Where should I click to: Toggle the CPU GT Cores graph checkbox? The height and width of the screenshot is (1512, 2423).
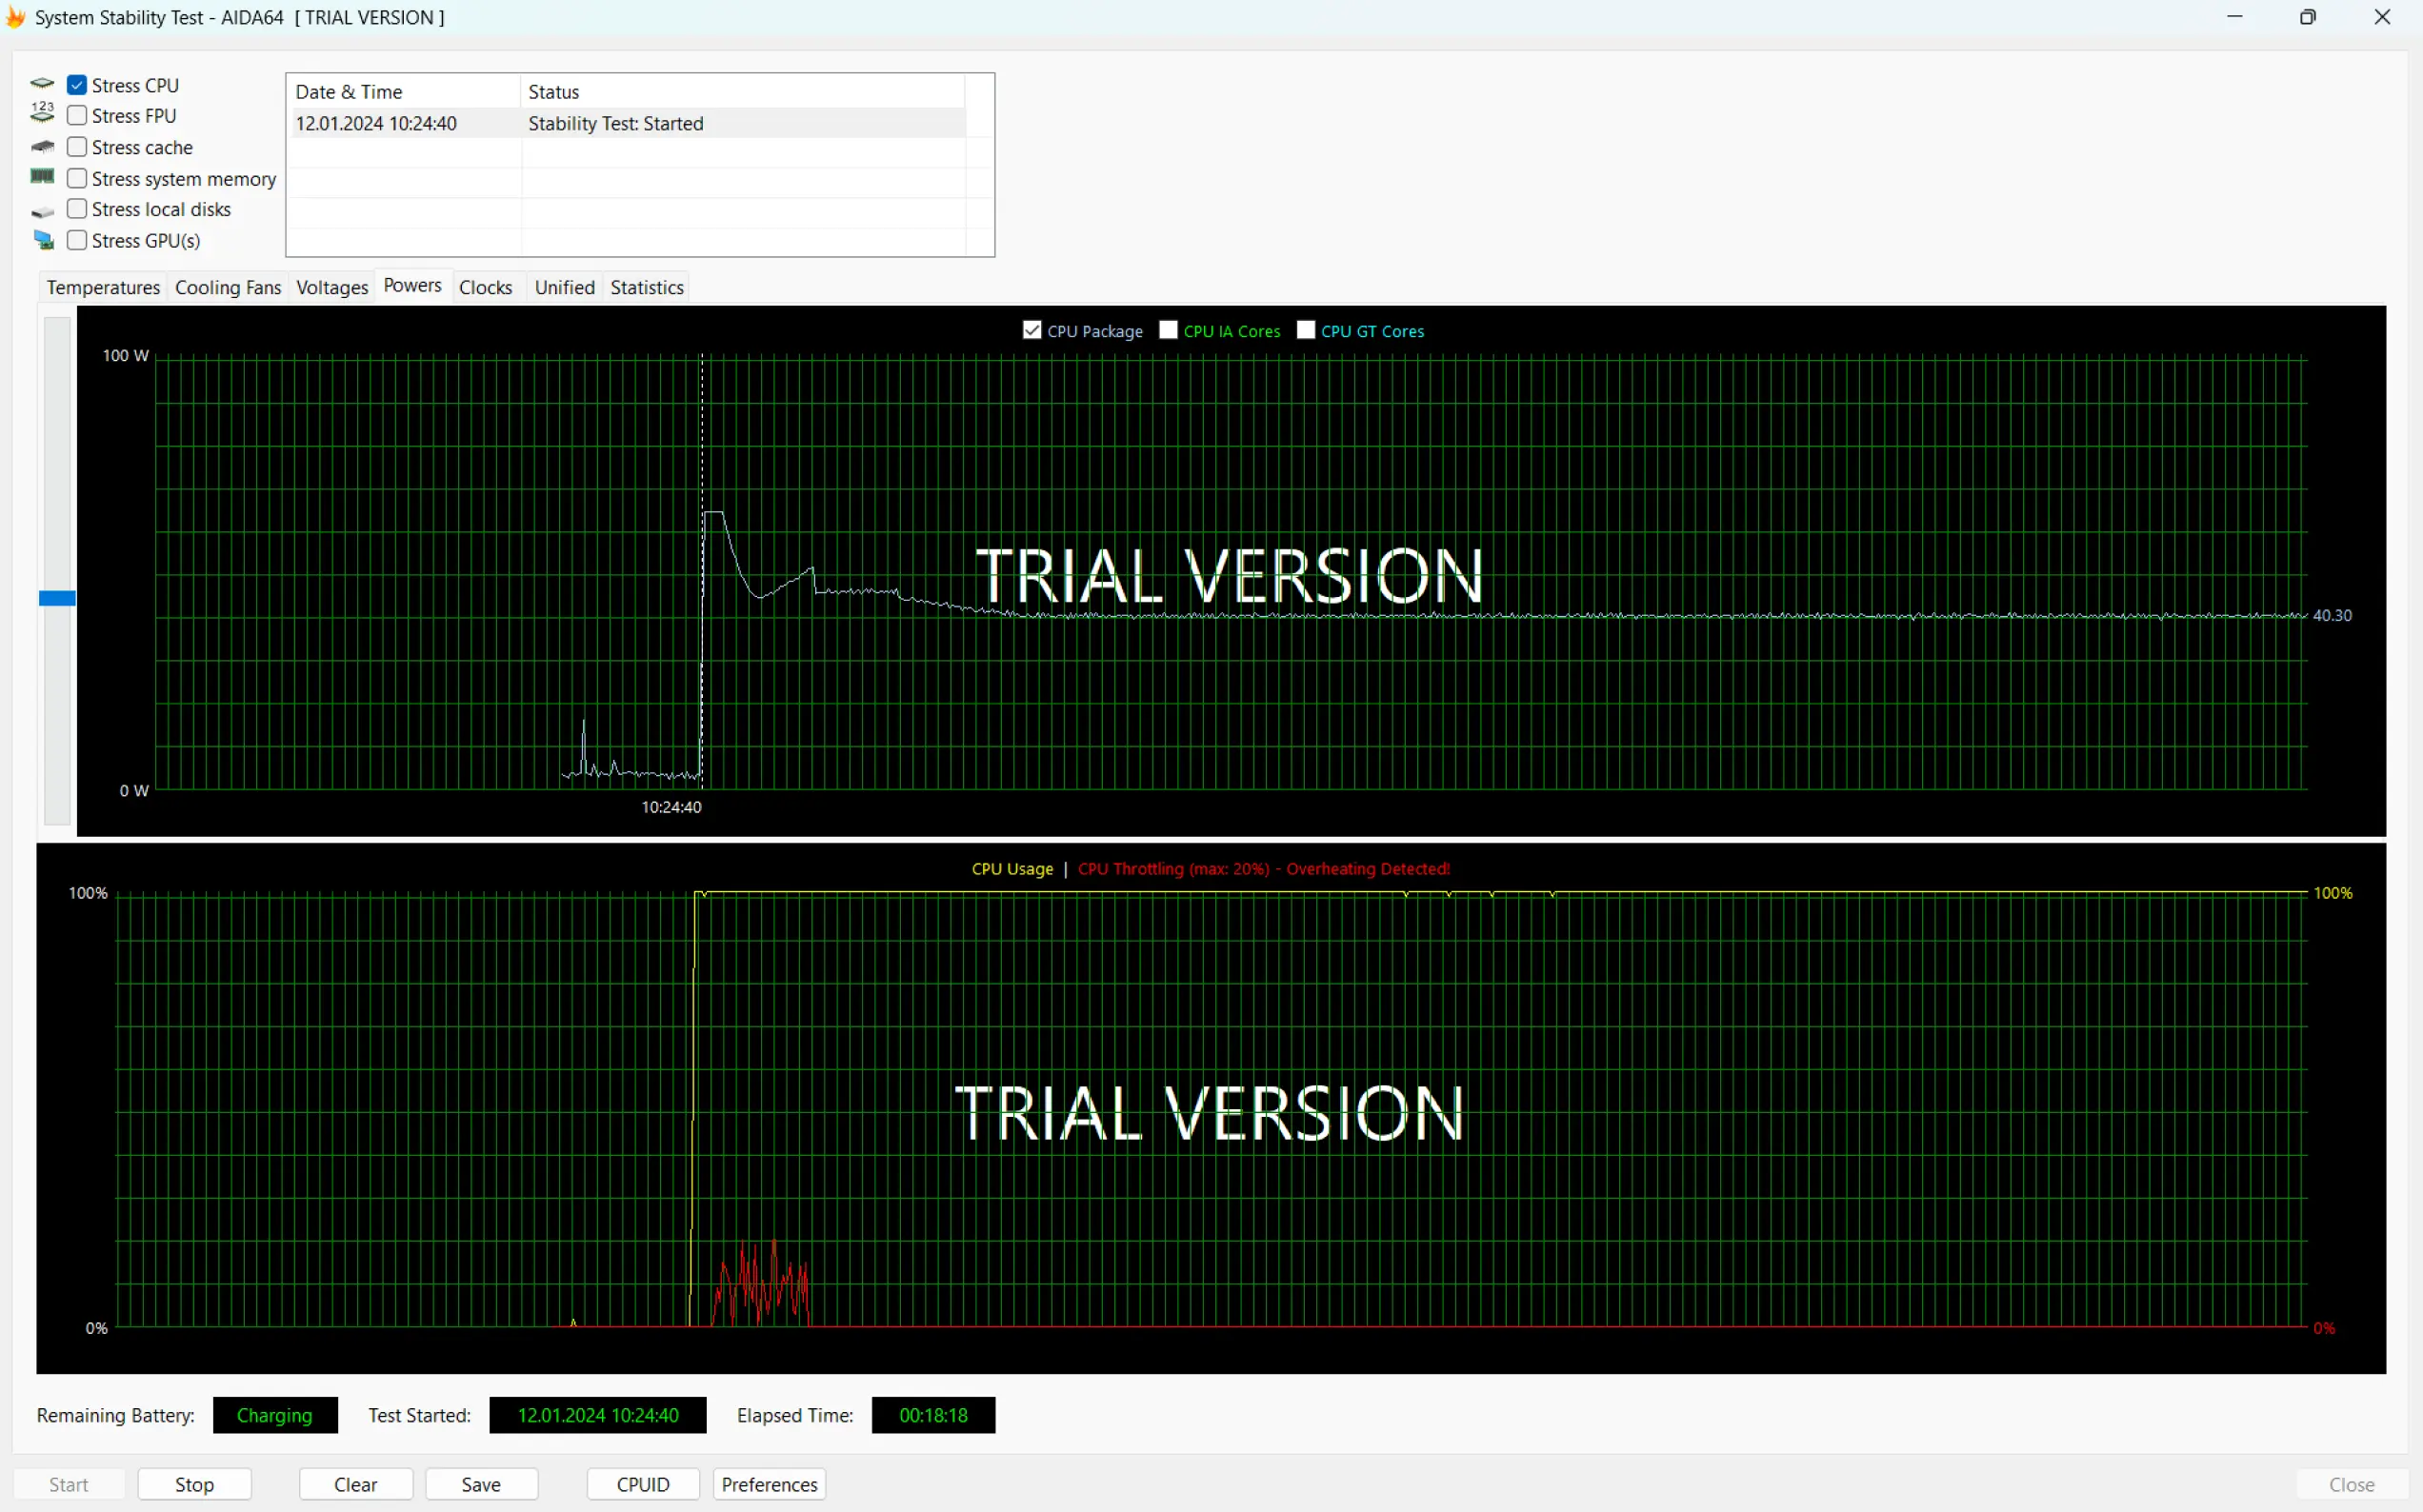click(1305, 330)
